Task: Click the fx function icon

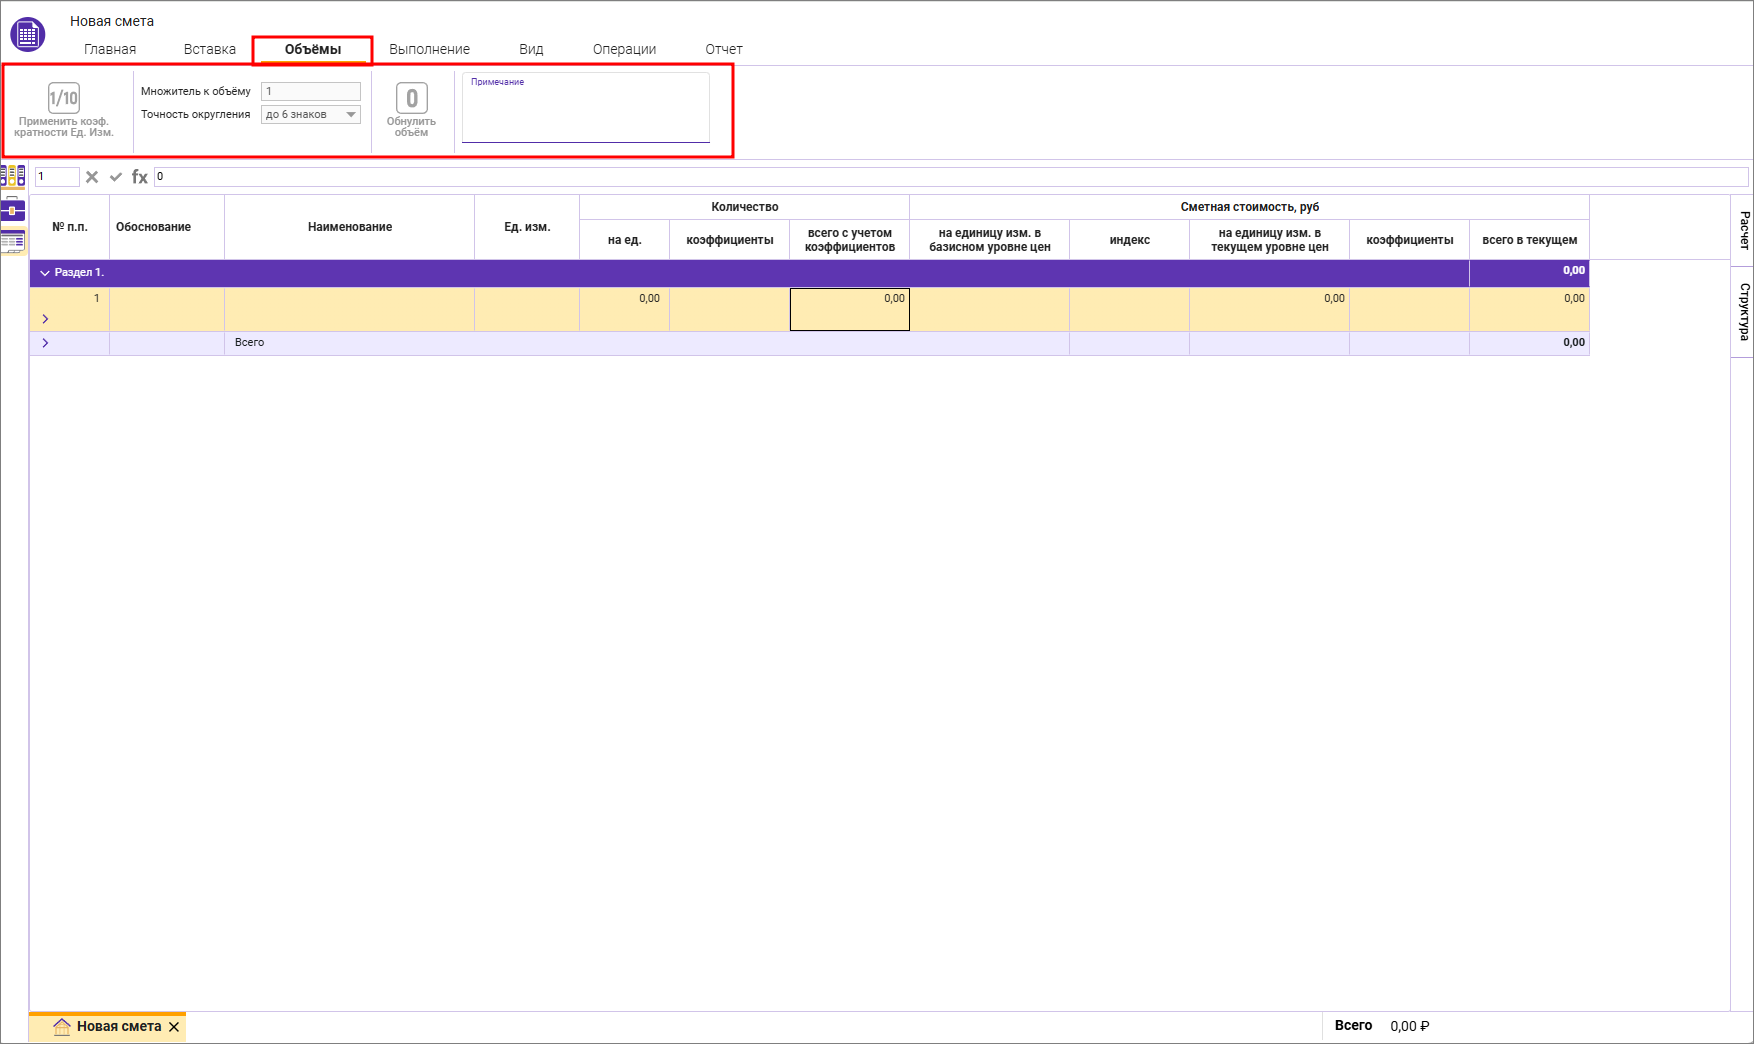Action: click(140, 177)
